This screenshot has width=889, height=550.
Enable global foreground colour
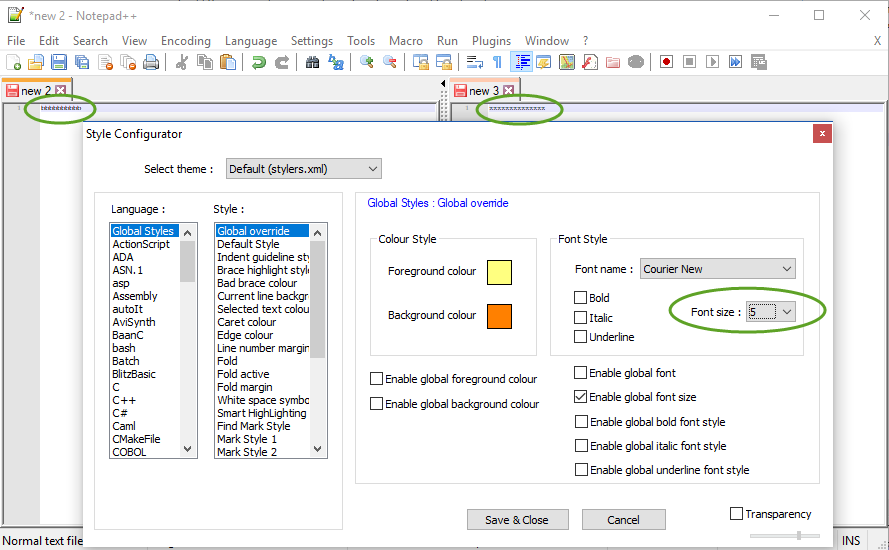376,379
